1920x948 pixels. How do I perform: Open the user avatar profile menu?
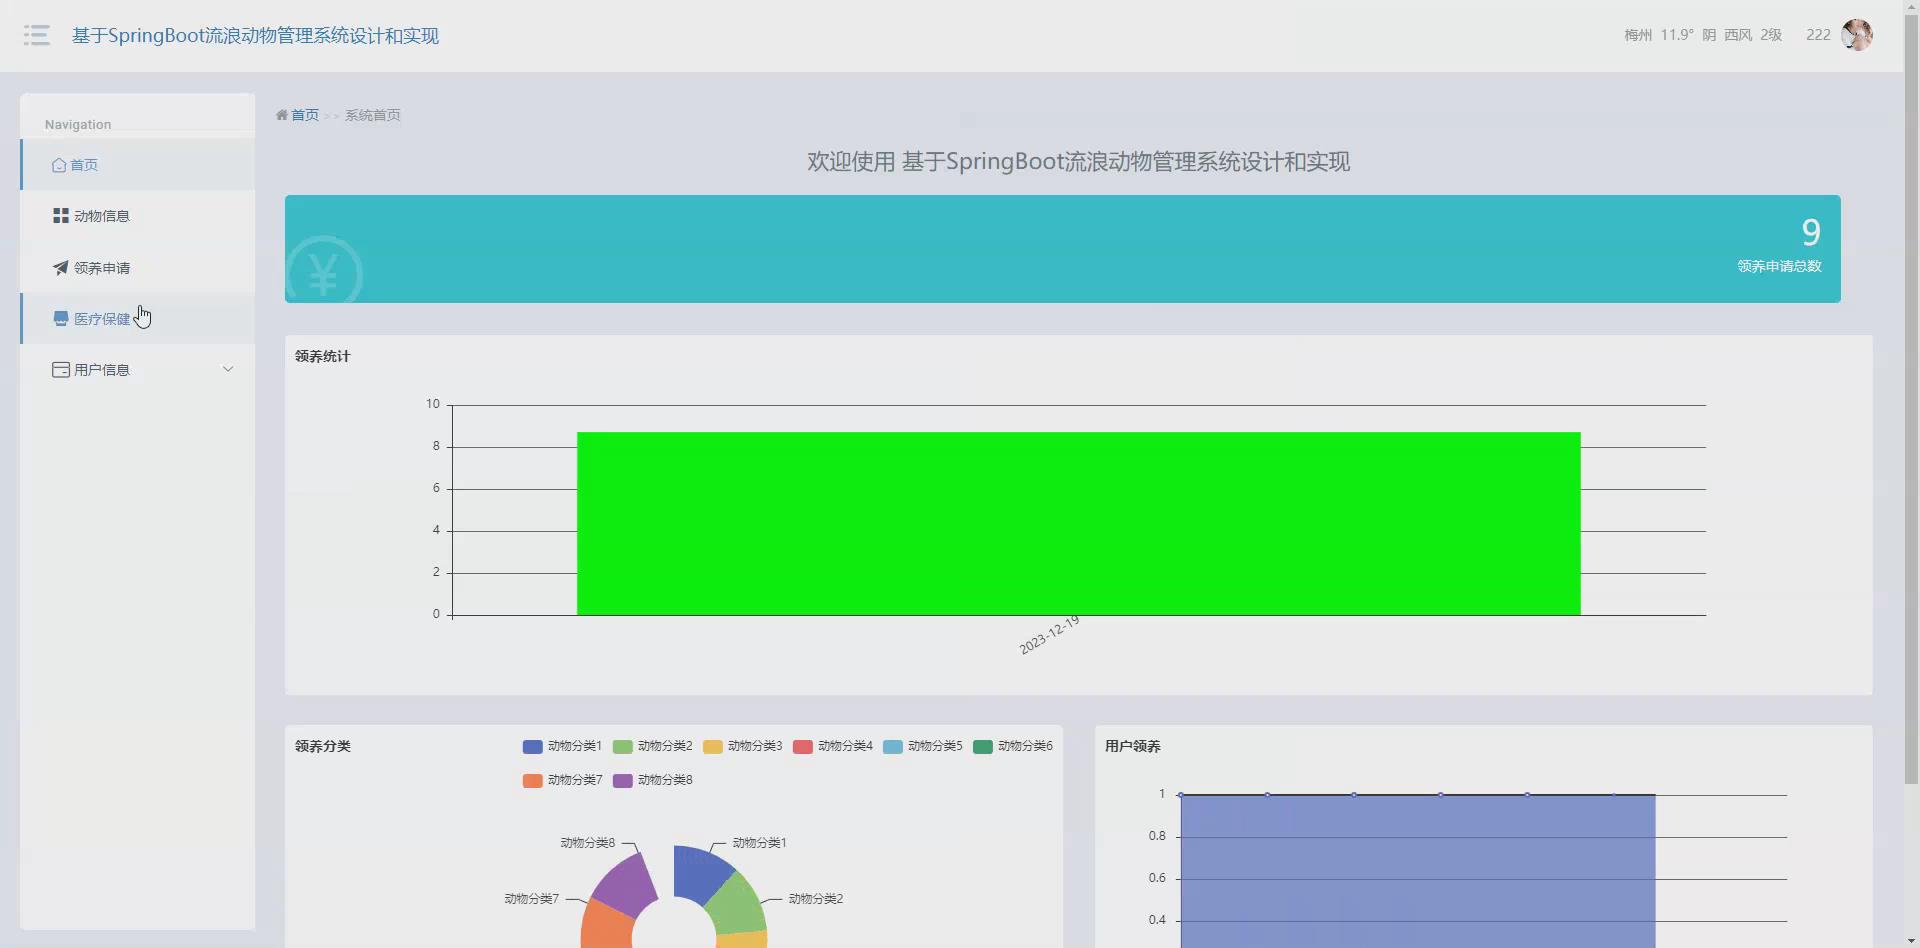1856,35
